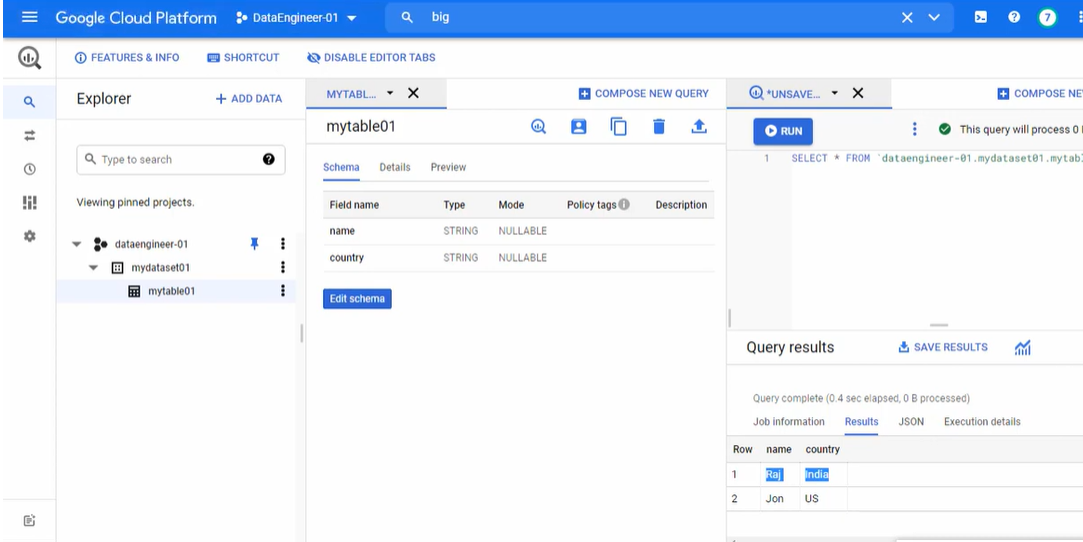
Task: Click Compose New Query above mytable01
Action: tap(644, 93)
